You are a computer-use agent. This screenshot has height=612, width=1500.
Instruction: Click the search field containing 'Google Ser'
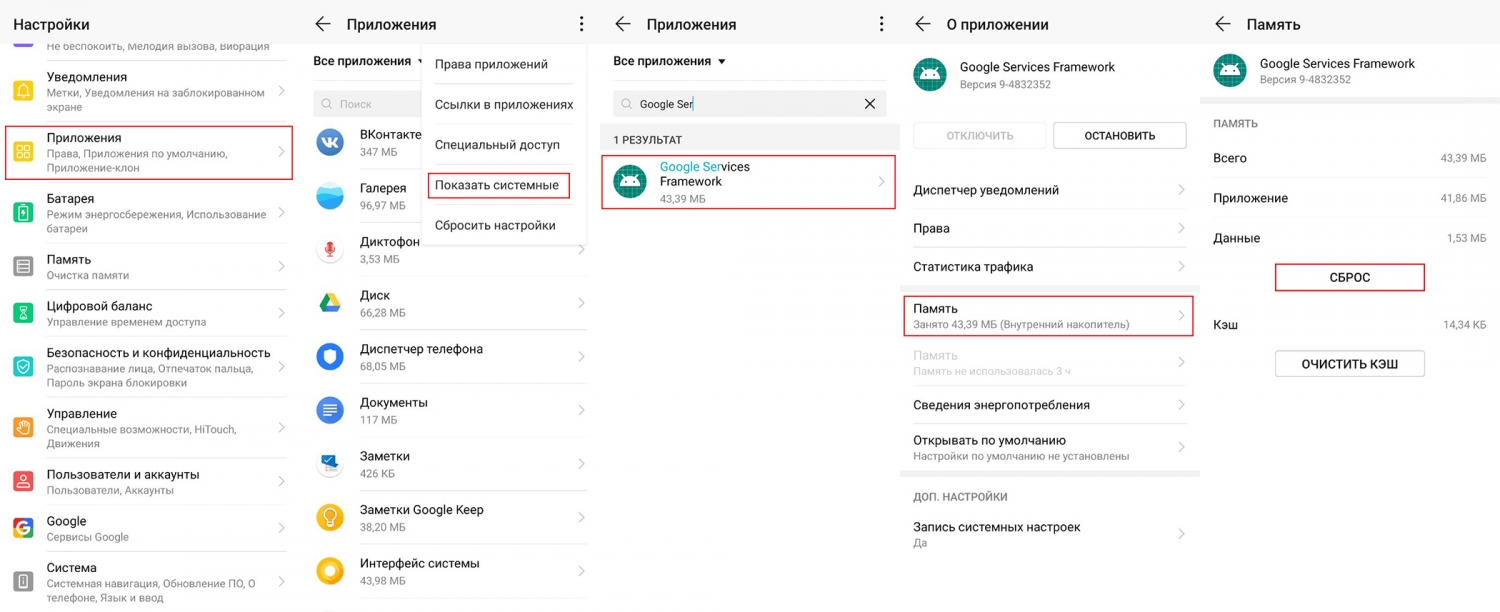click(x=749, y=104)
